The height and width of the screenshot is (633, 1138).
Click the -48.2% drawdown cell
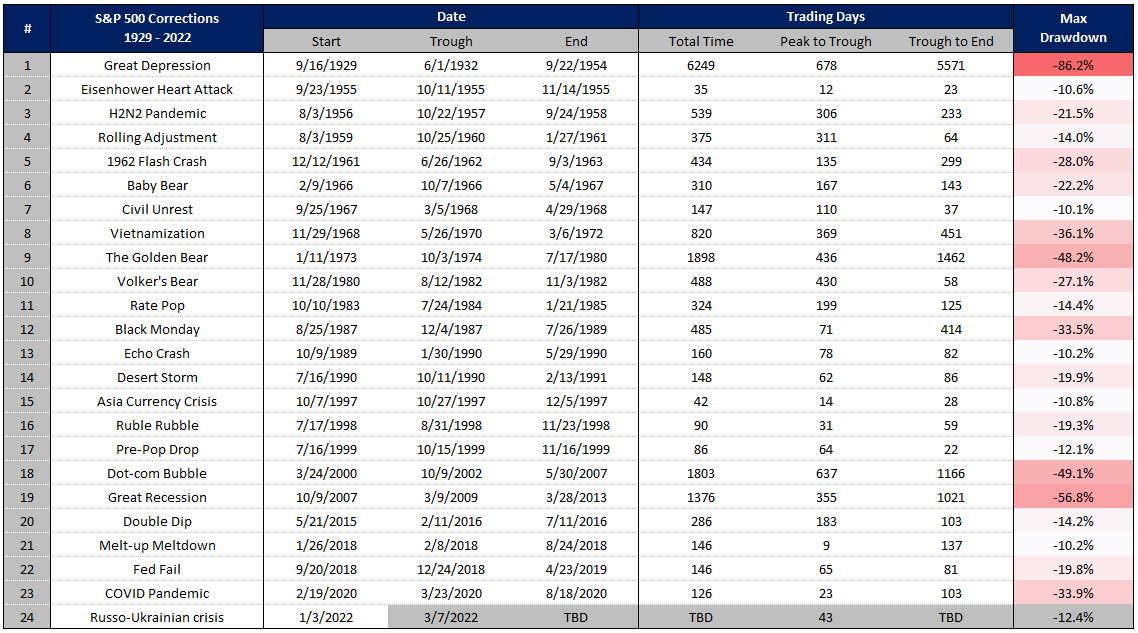point(1073,257)
